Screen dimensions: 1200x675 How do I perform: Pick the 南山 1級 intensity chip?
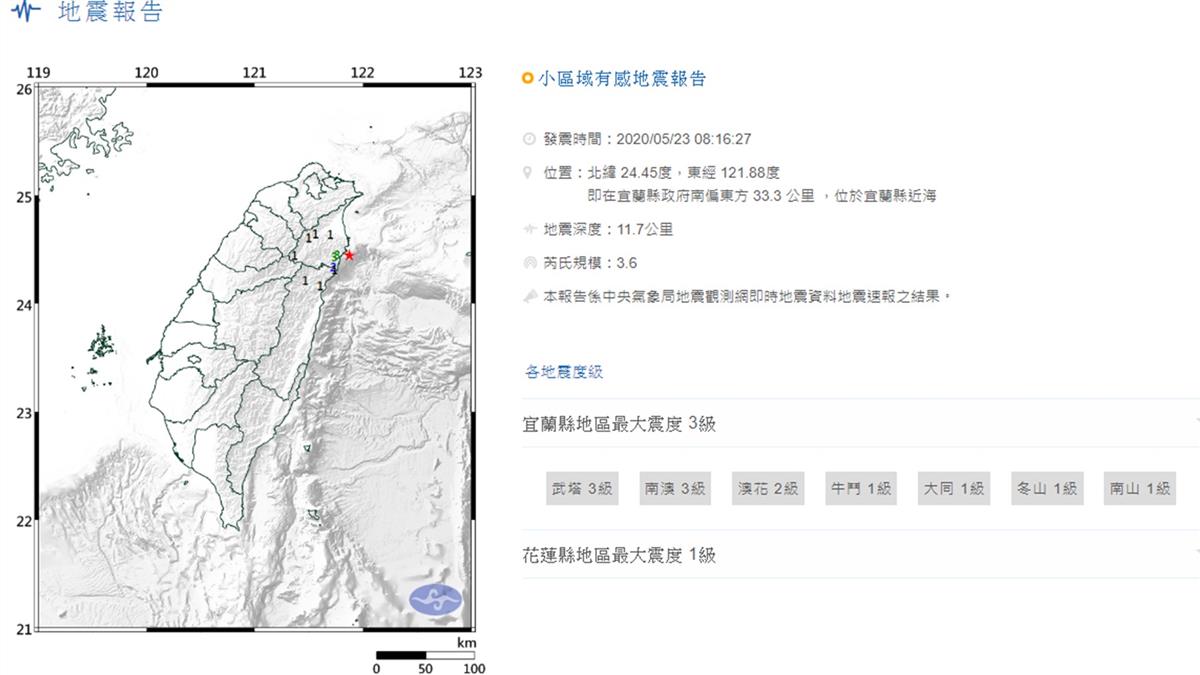[1139, 489]
